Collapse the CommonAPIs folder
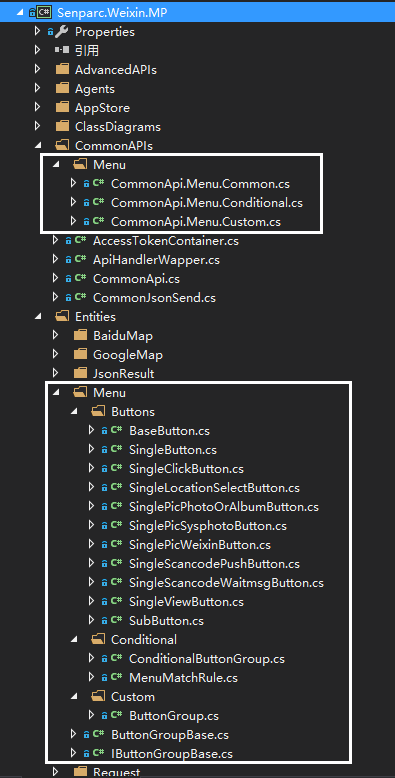Image resolution: width=395 pixels, height=778 pixels. point(38,146)
